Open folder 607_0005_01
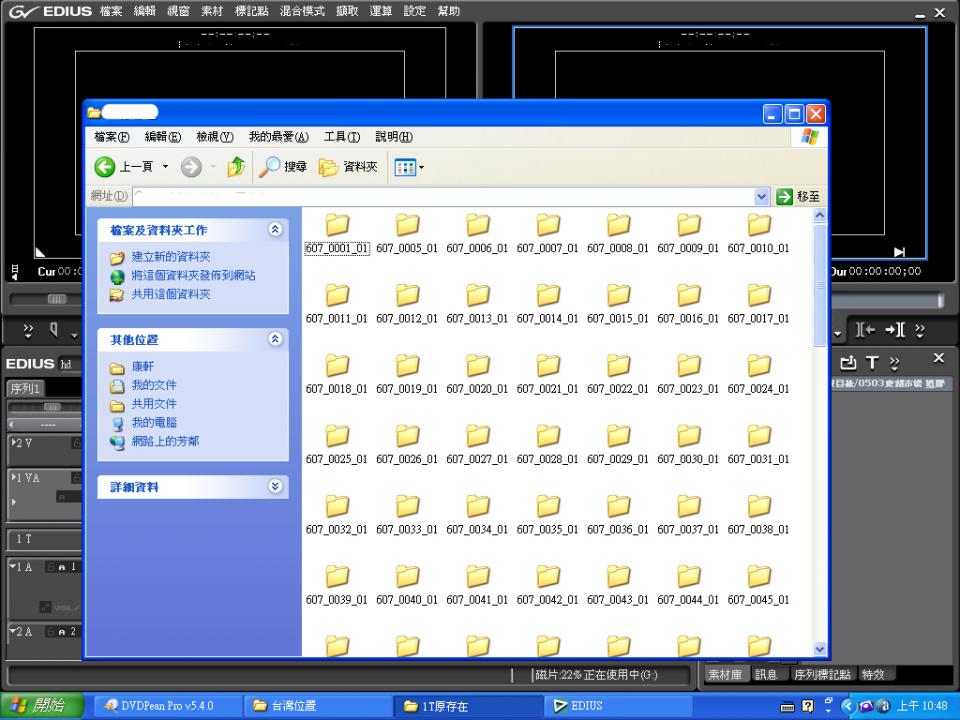960x720 pixels. point(407,225)
